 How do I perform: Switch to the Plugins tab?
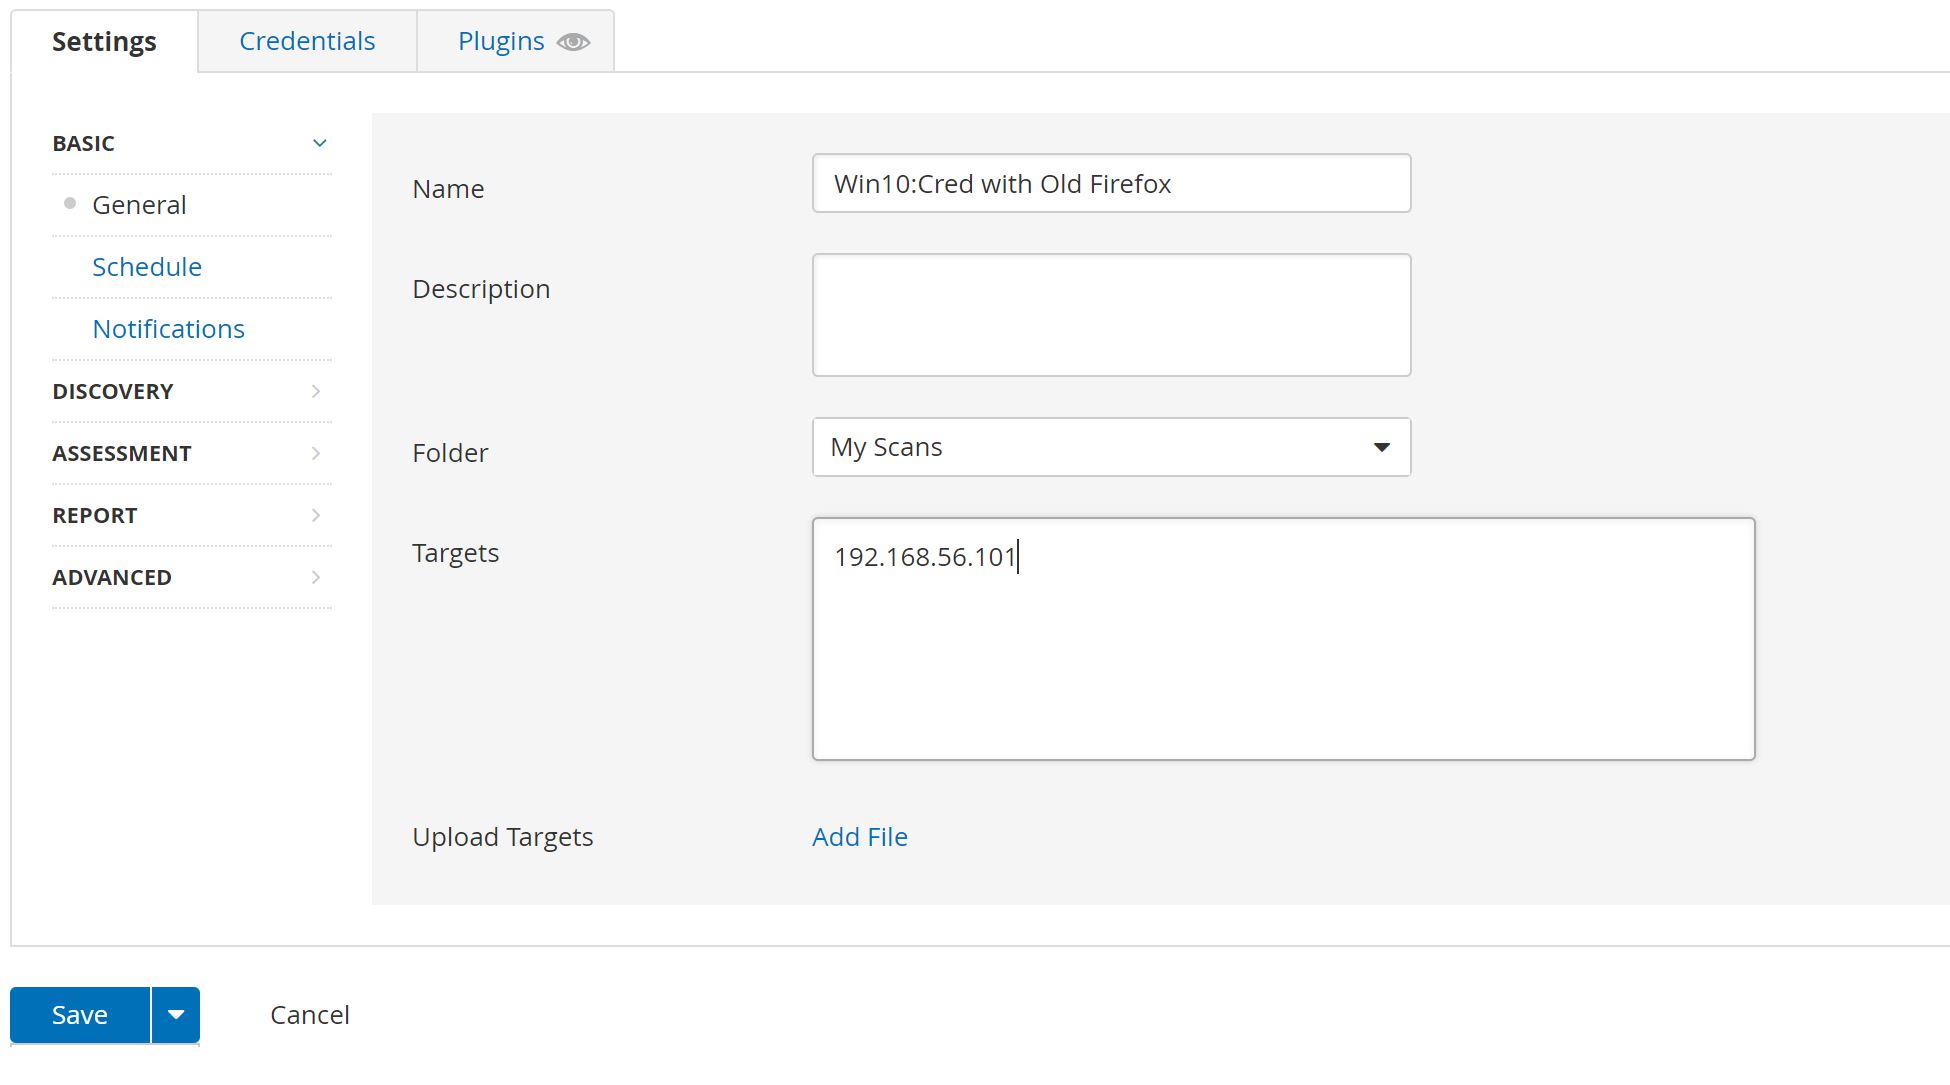click(x=500, y=41)
